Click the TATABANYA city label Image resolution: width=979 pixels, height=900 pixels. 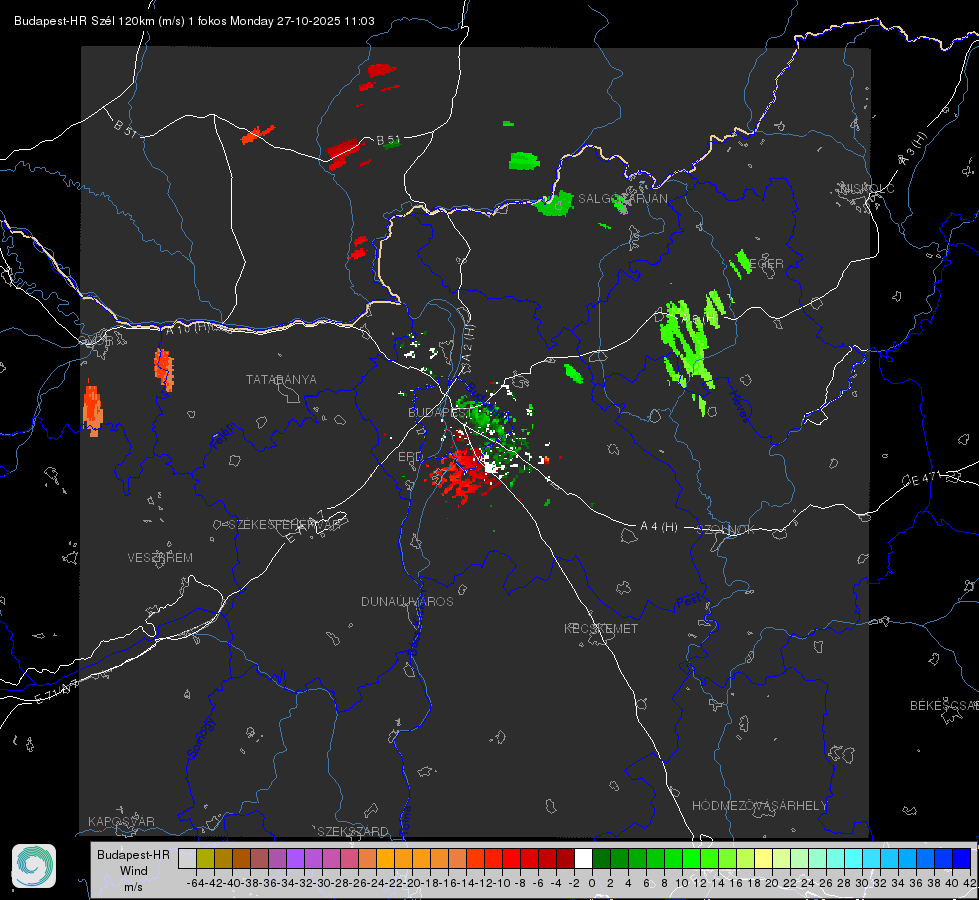(281, 380)
